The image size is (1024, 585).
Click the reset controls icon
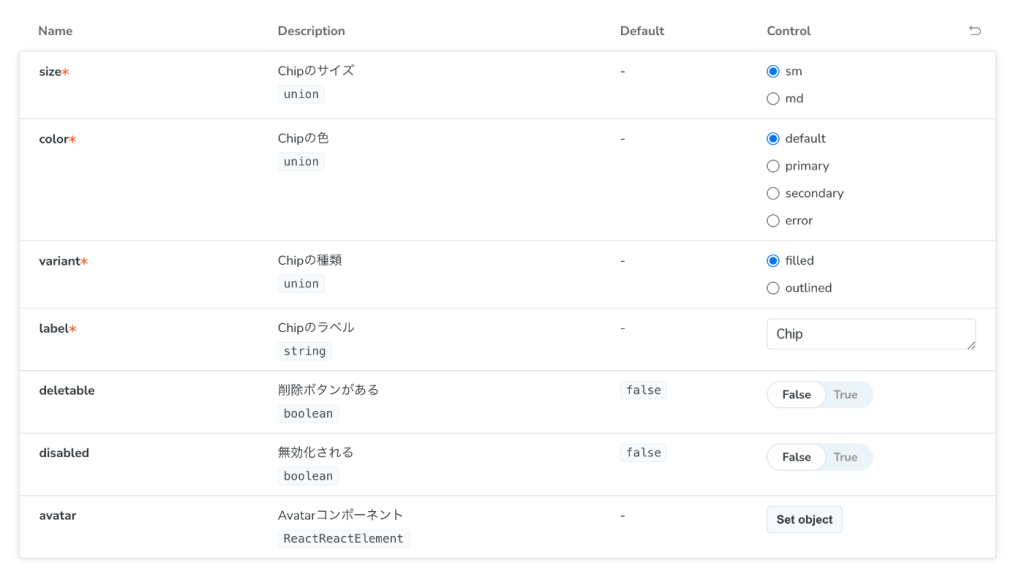tap(975, 31)
